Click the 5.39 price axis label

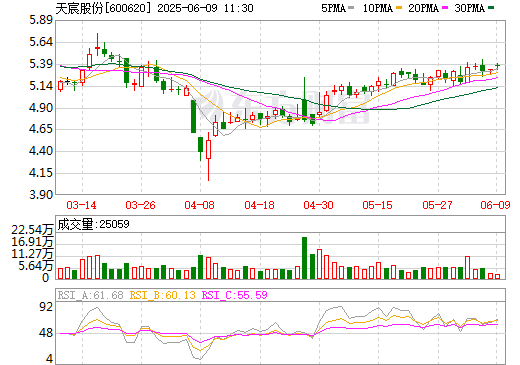pyautogui.click(x=41, y=64)
